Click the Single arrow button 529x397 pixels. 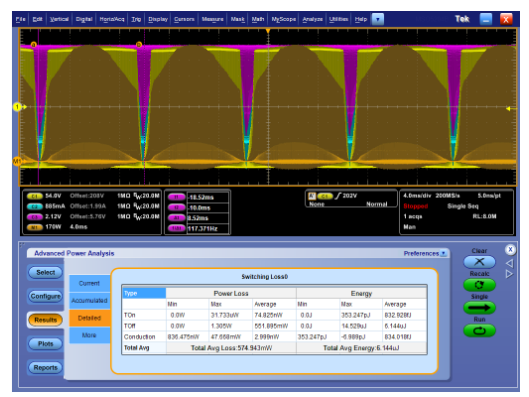[x=479, y=308]
